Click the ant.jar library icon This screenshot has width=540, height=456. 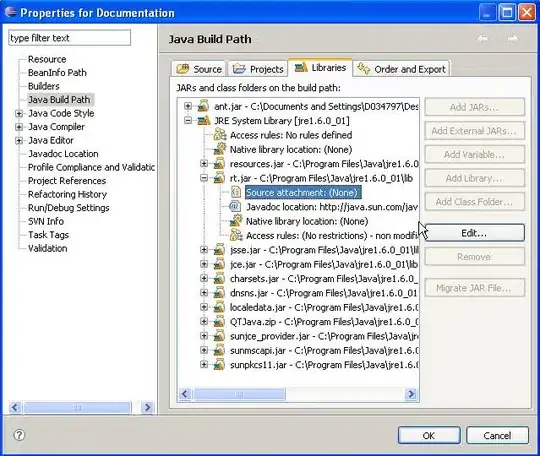pos(203,106)
